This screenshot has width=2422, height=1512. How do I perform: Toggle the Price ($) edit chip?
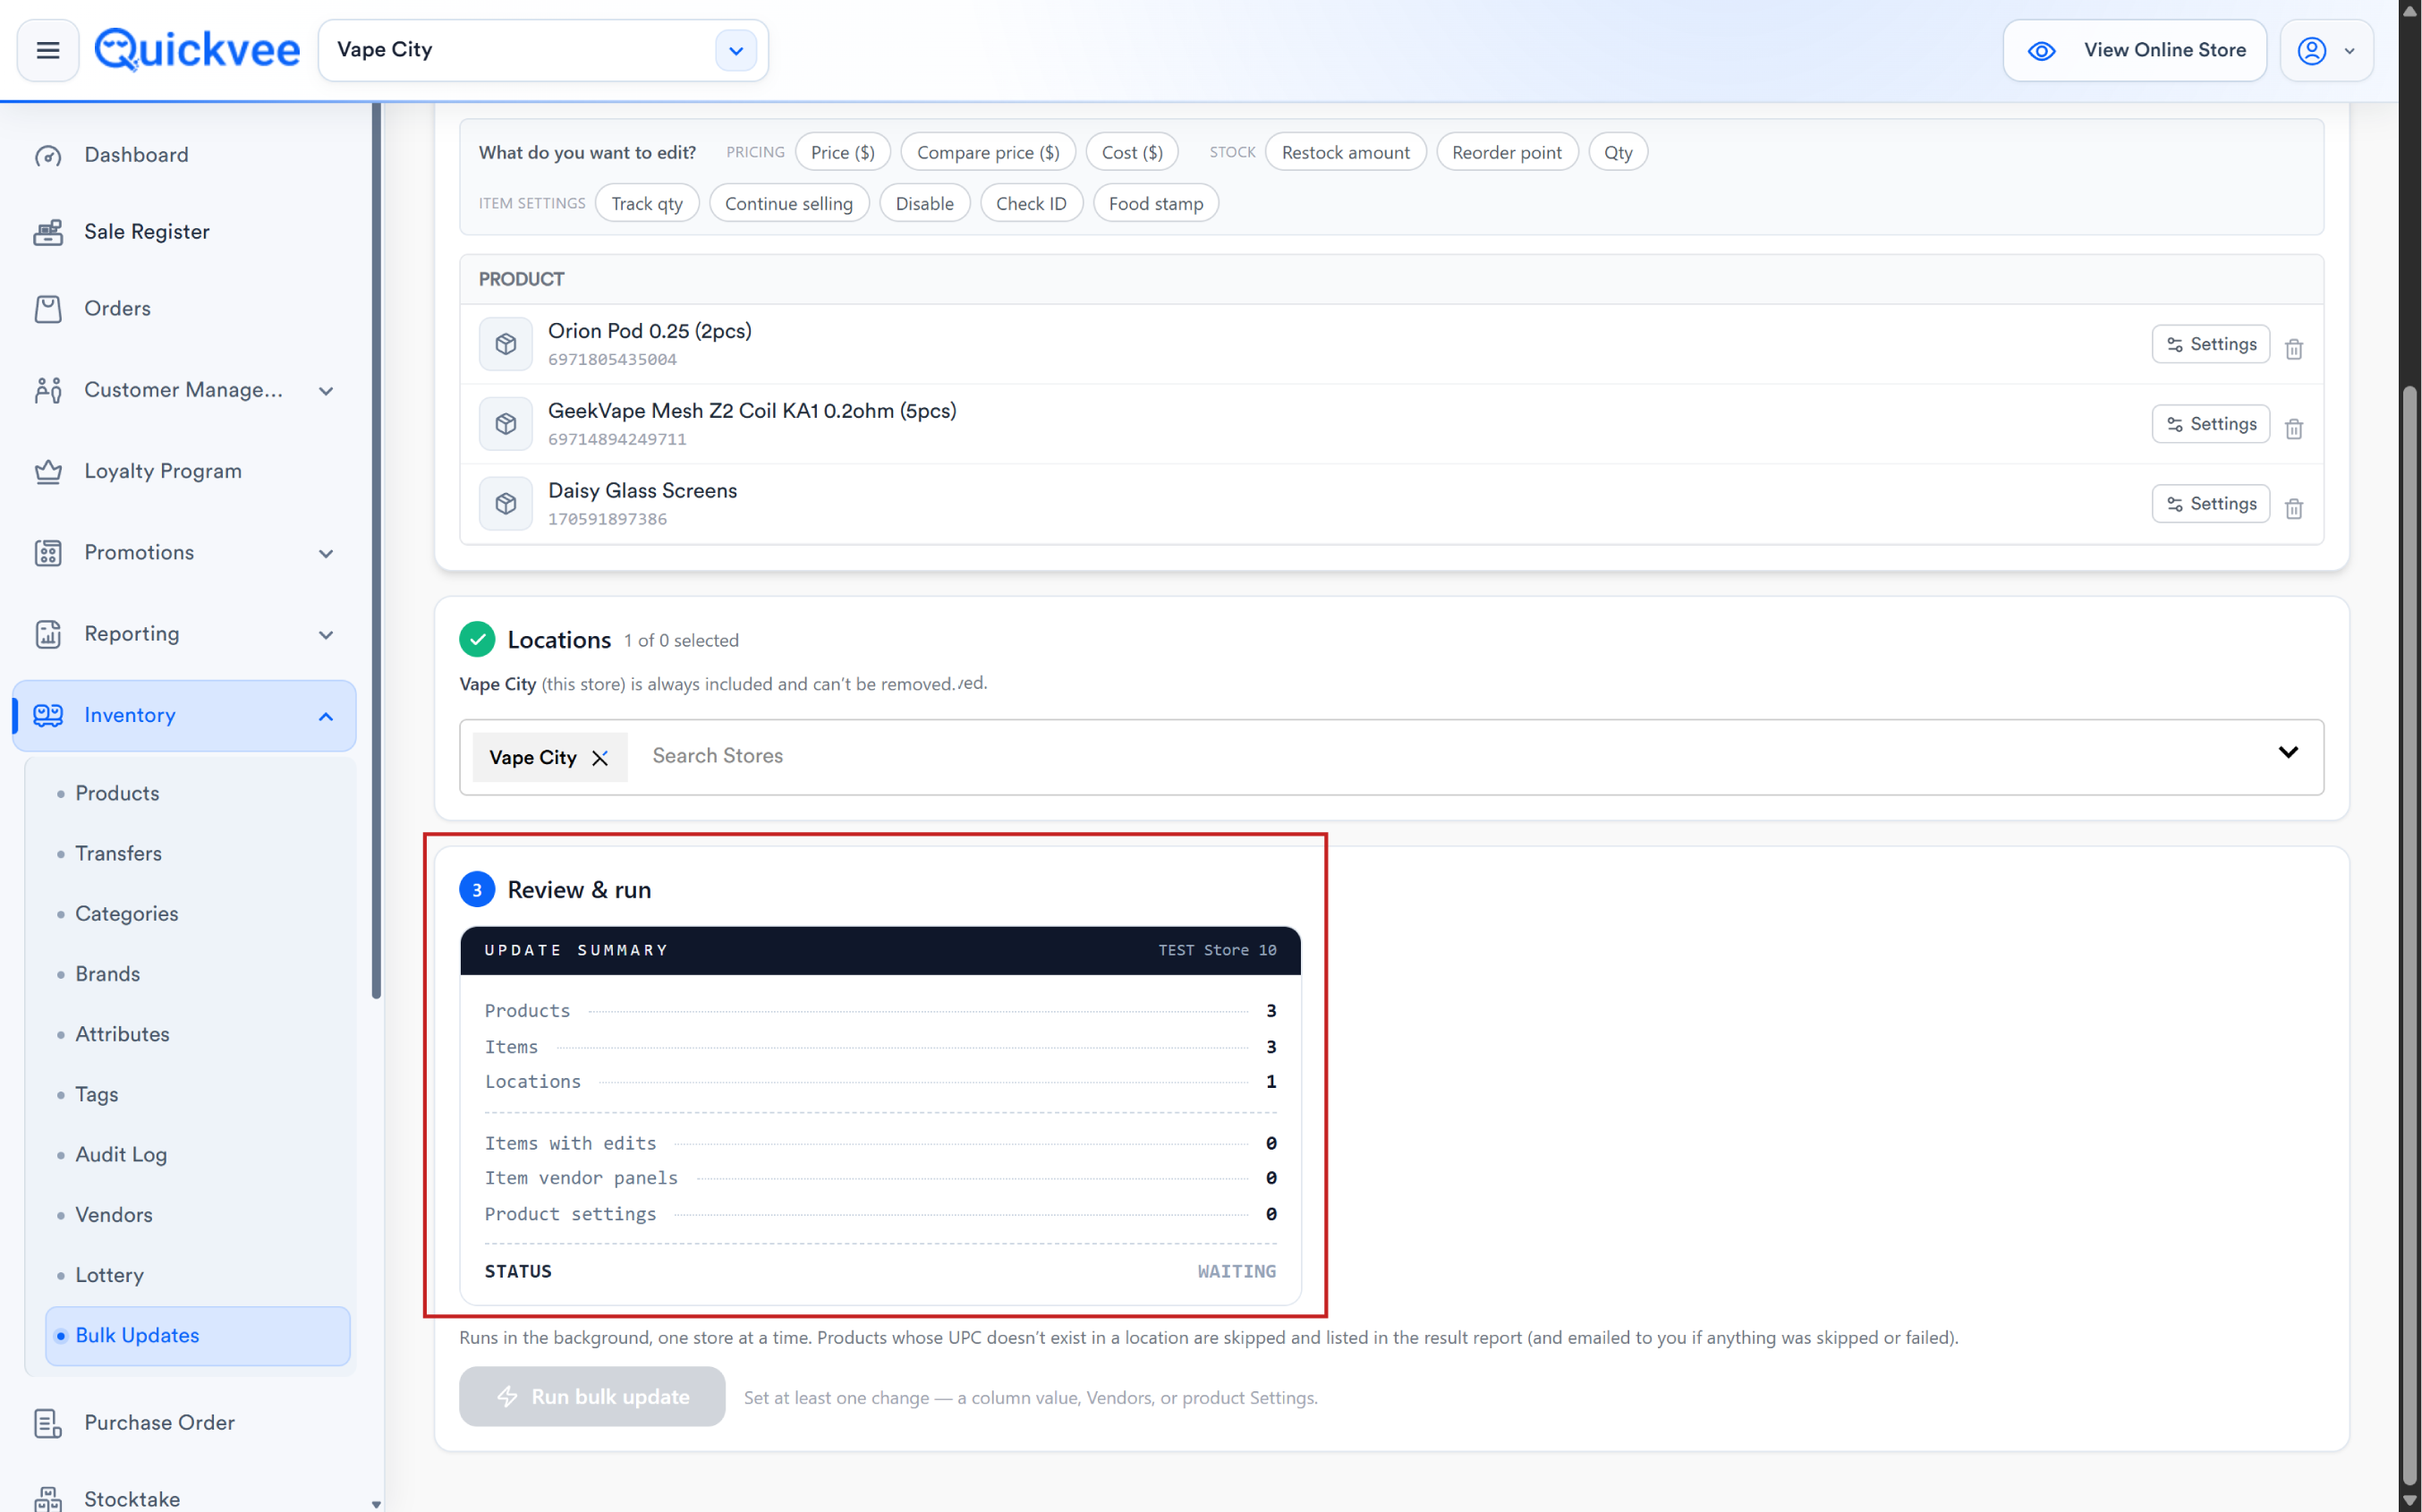[843, 152]
